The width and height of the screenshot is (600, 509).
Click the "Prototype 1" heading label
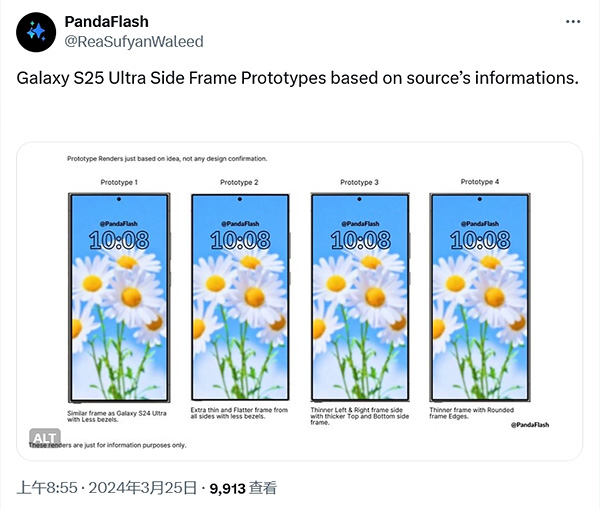(x=119, y=182)
